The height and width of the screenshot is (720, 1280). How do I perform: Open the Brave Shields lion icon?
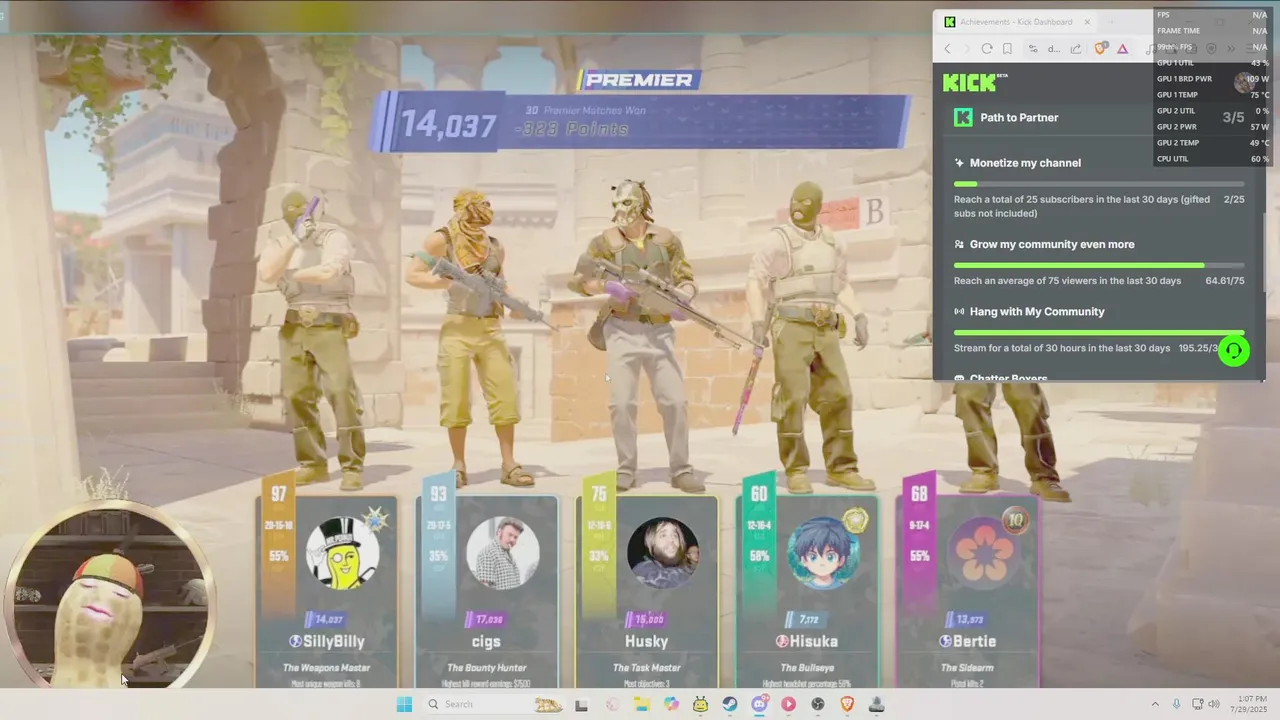[1101, 49]
